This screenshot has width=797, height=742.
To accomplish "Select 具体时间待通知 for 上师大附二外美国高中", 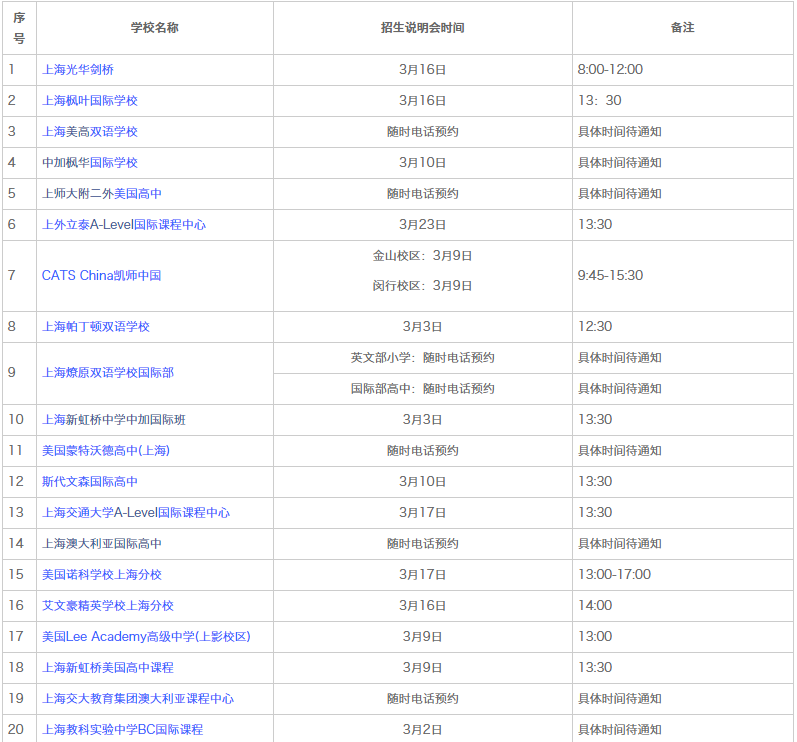I will [x=620, y=194].
